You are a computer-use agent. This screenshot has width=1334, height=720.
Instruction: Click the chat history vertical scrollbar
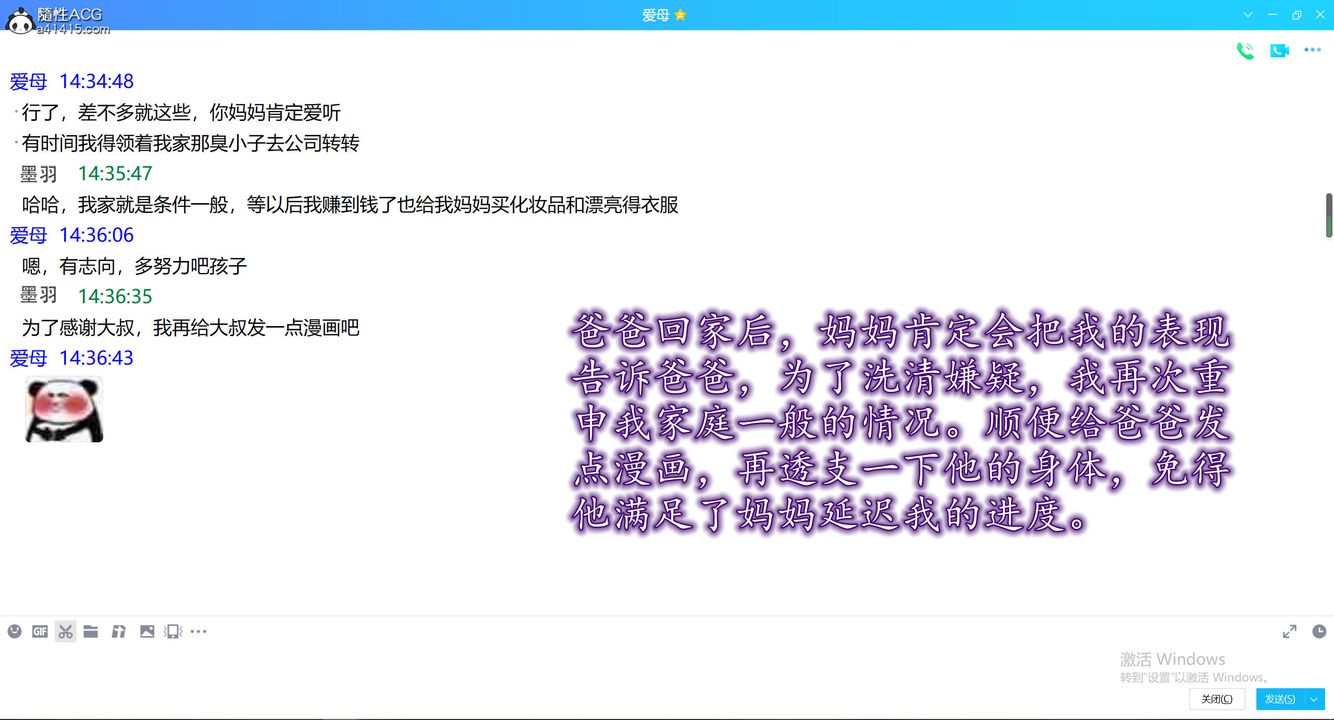(1329, 215)
